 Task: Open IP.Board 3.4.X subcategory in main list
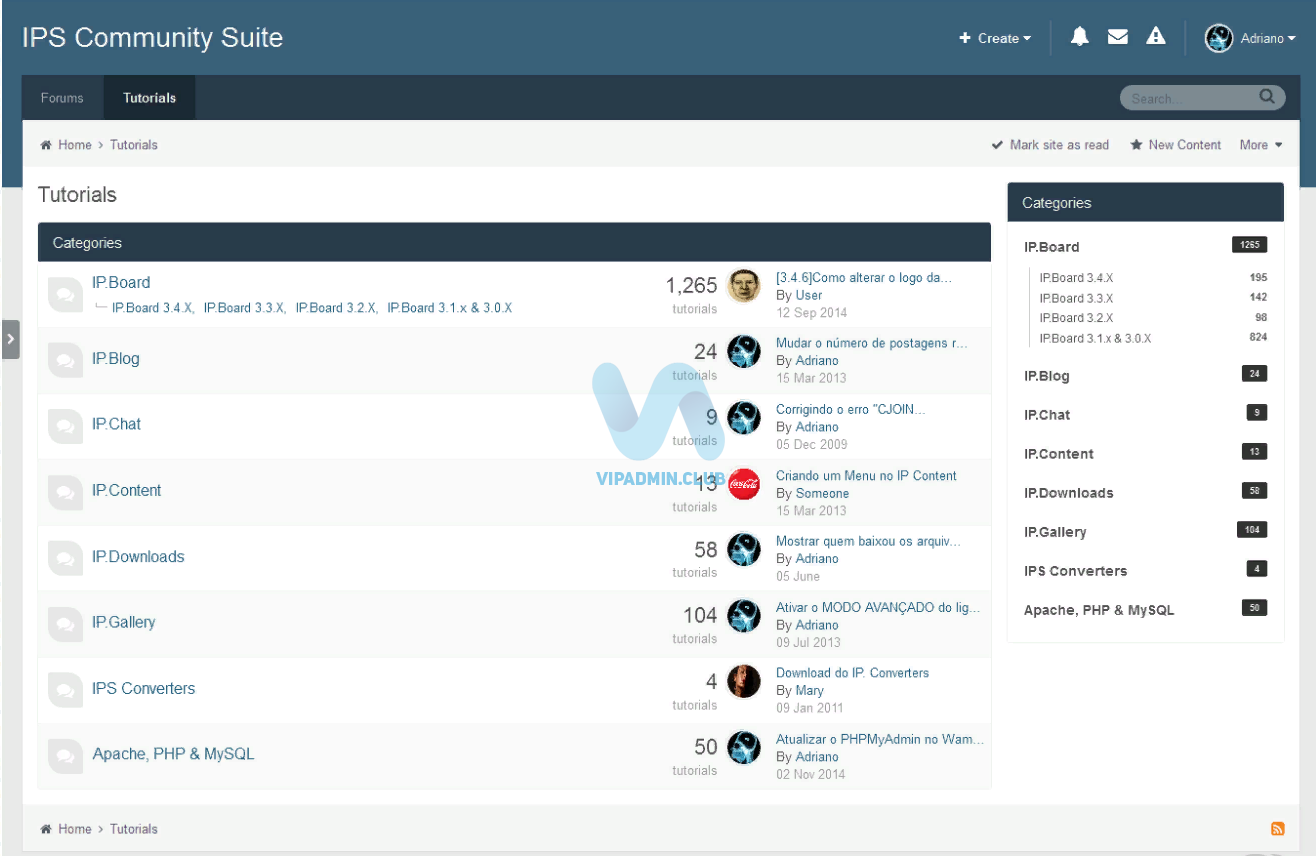click(x=152, y=308)
